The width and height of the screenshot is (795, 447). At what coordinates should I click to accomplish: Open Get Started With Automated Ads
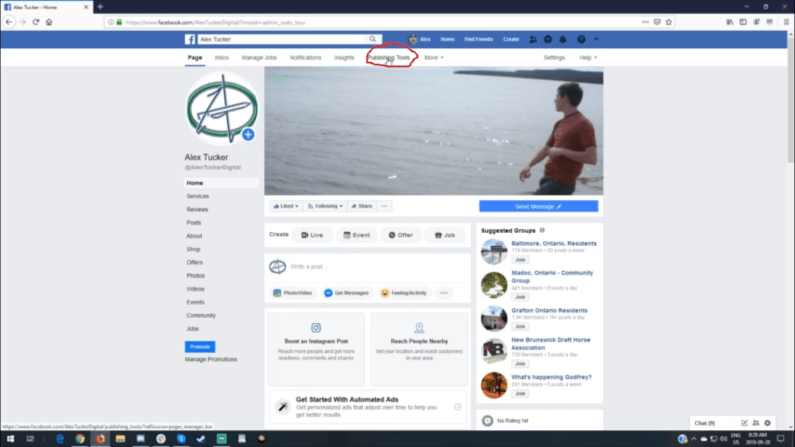coord(368,406)
